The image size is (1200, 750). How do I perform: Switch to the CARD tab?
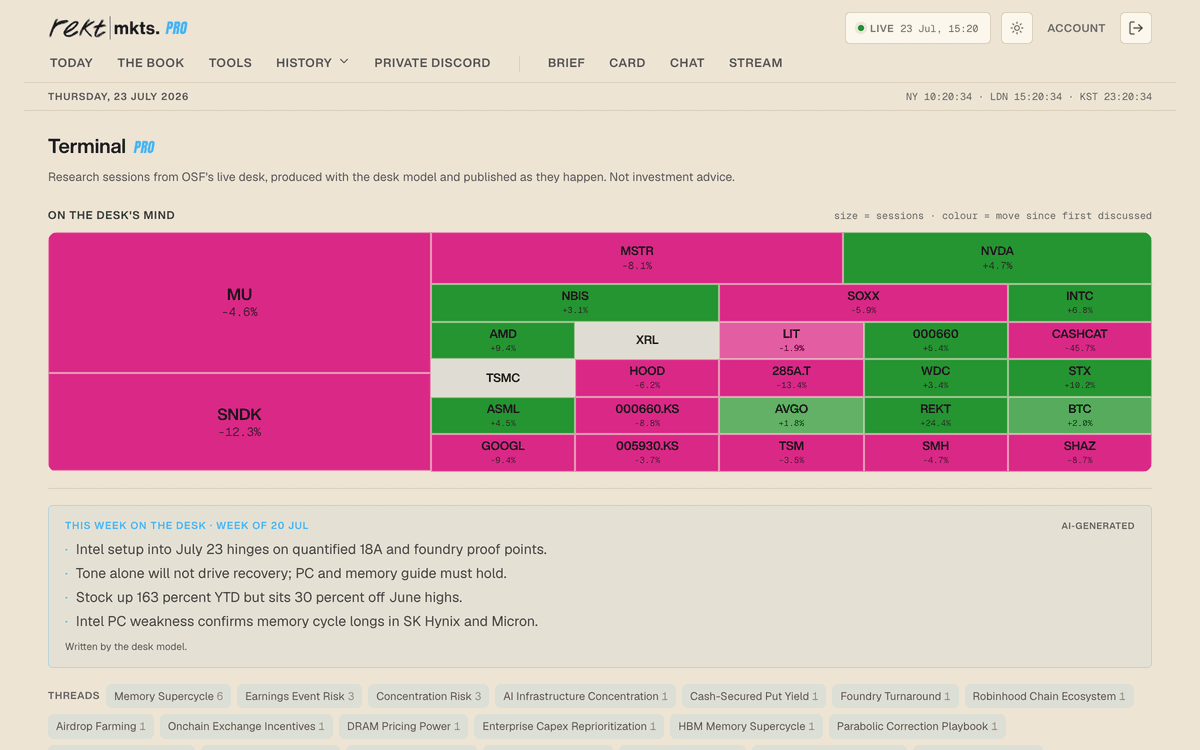[627, 62]
